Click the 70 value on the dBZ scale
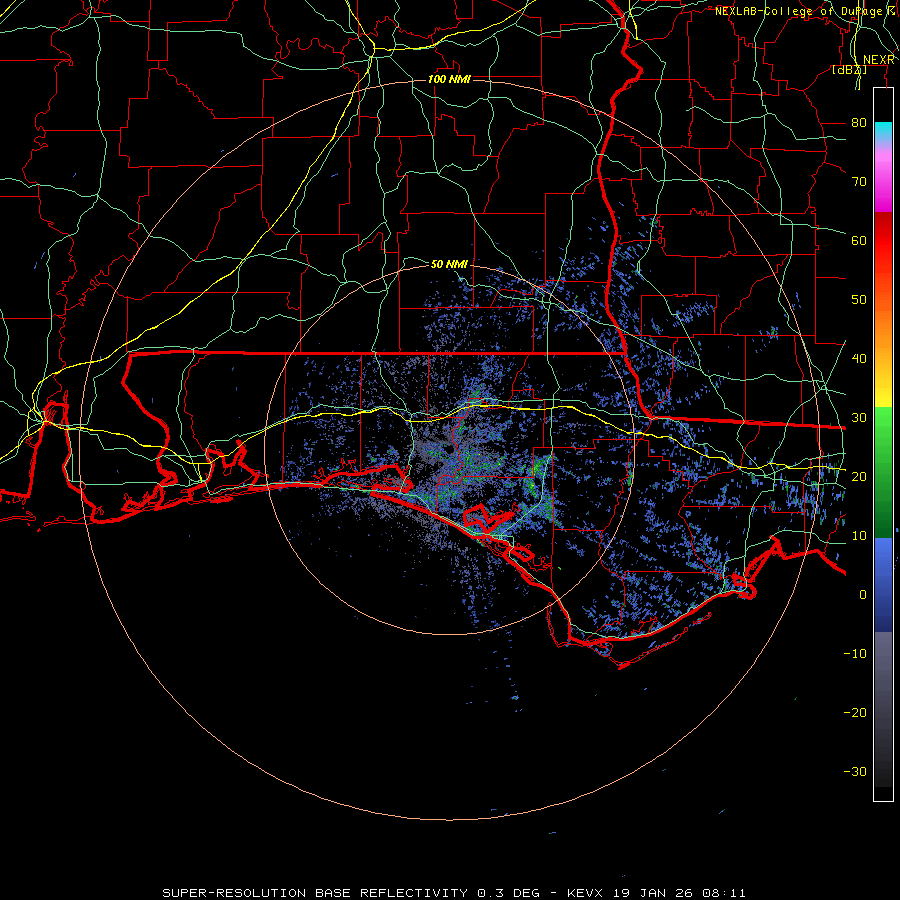Screen dimensions: 900x900 coord(859,181)
